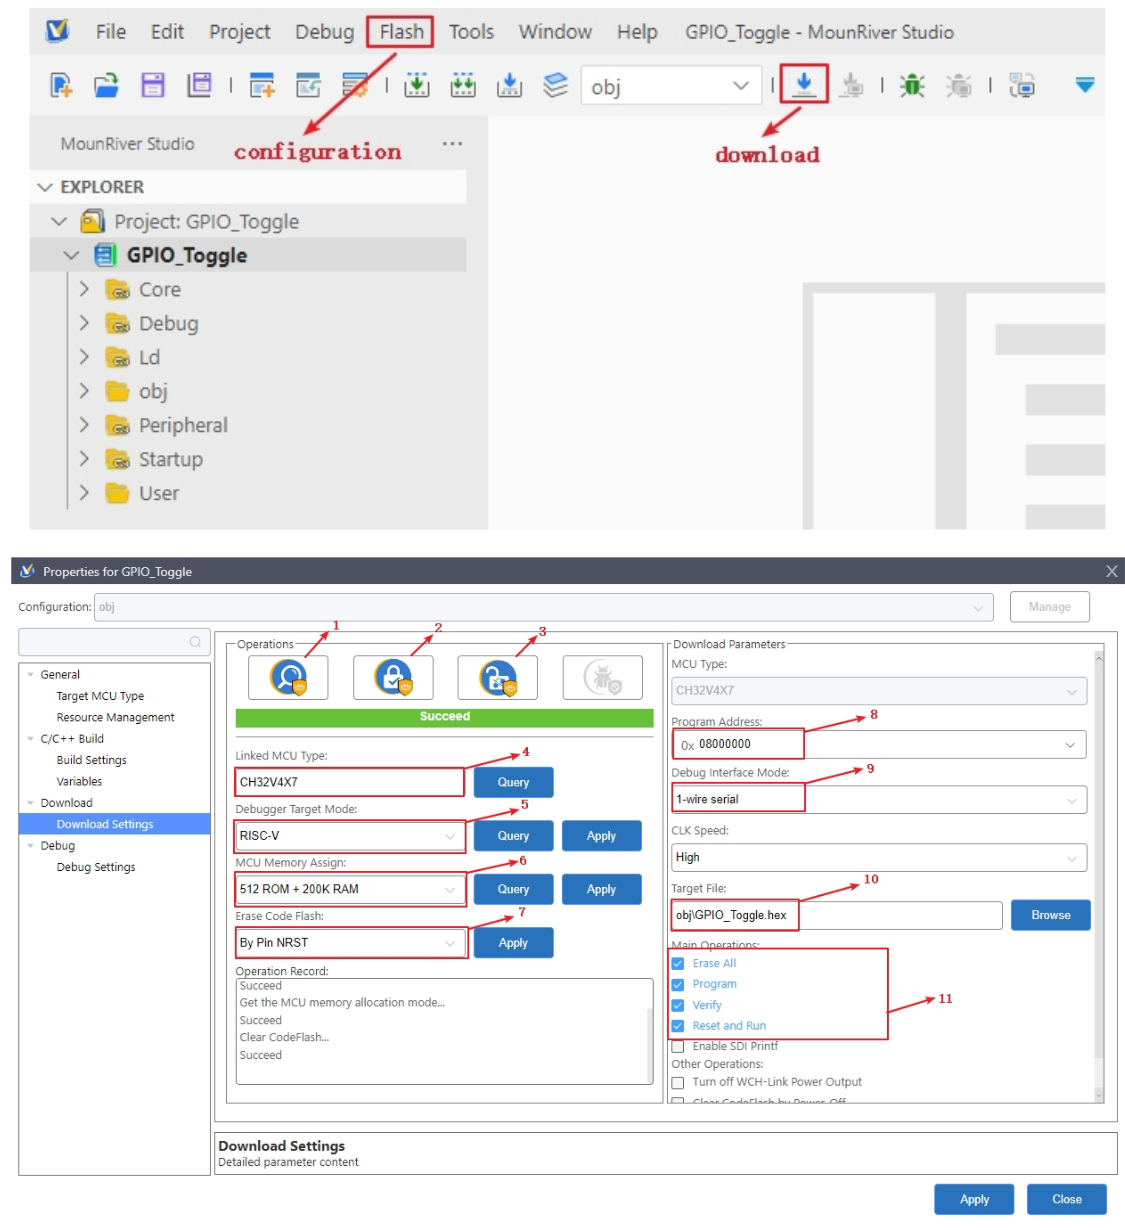The height and width of the screenshot is (1230, 1125).
Task: Open the three-dots menu of MounRiver Studio panel
Action: click(452, 143)
